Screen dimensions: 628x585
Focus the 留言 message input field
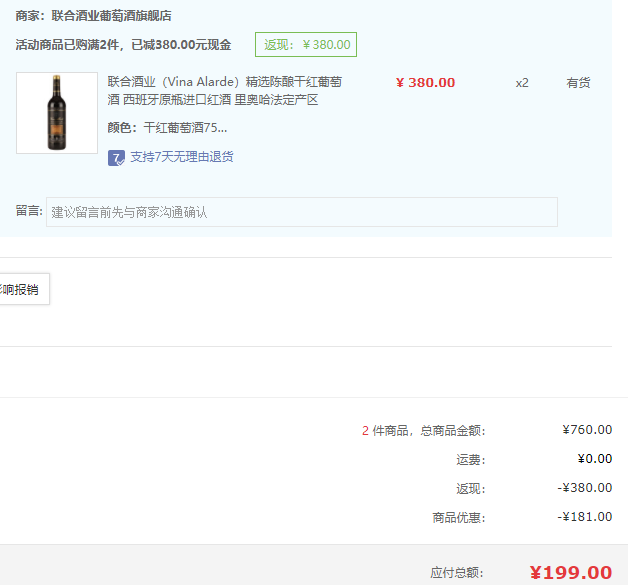tap(302, 212)
